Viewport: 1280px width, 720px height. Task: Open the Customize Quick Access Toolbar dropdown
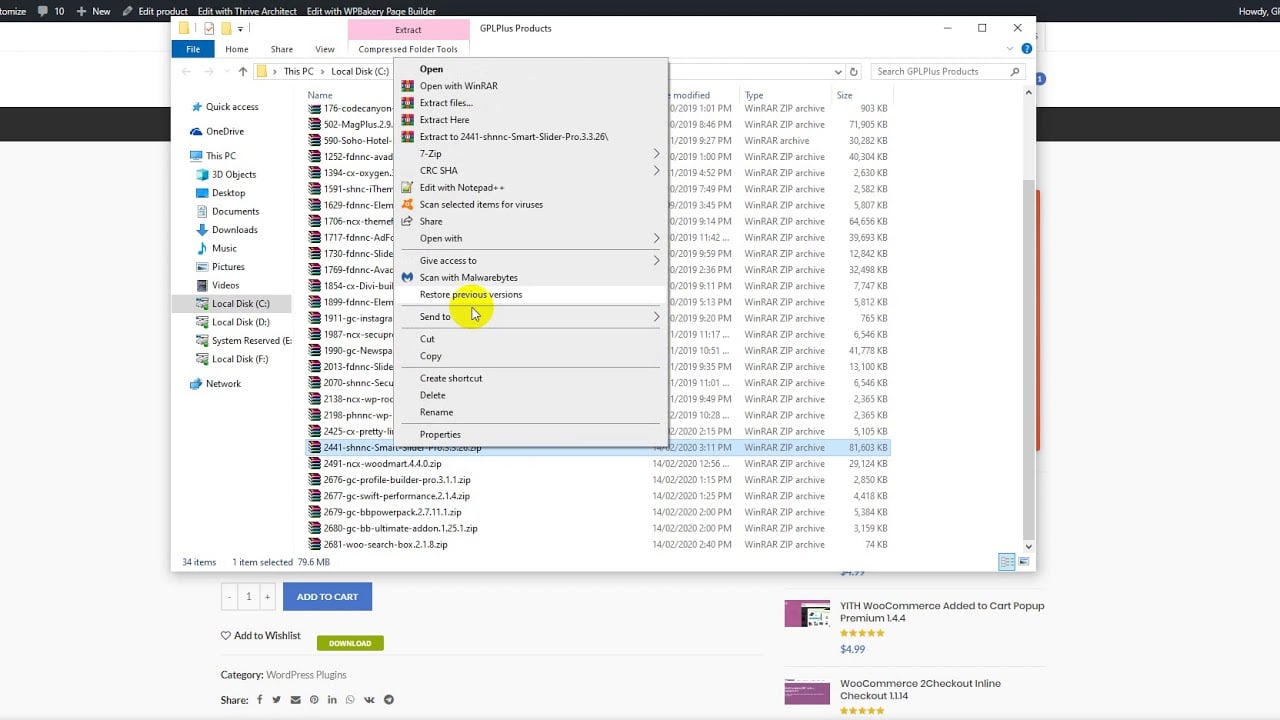coord(241,29)
